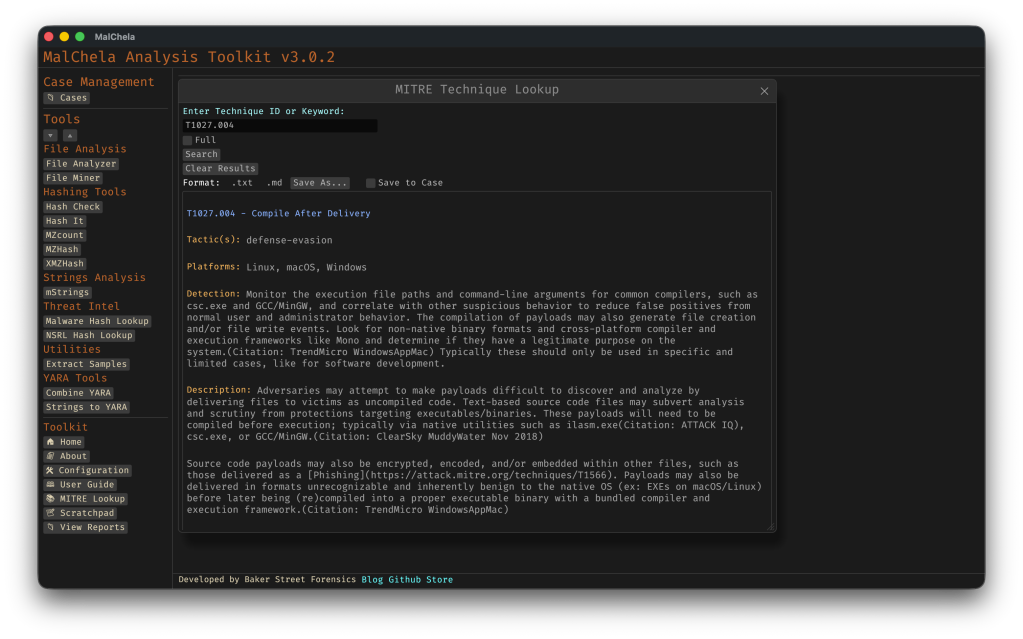Screen dimensions: 1023x639
Task: Enable the Full checkbox
Action: pyautogui.click(x=188, y=141)
